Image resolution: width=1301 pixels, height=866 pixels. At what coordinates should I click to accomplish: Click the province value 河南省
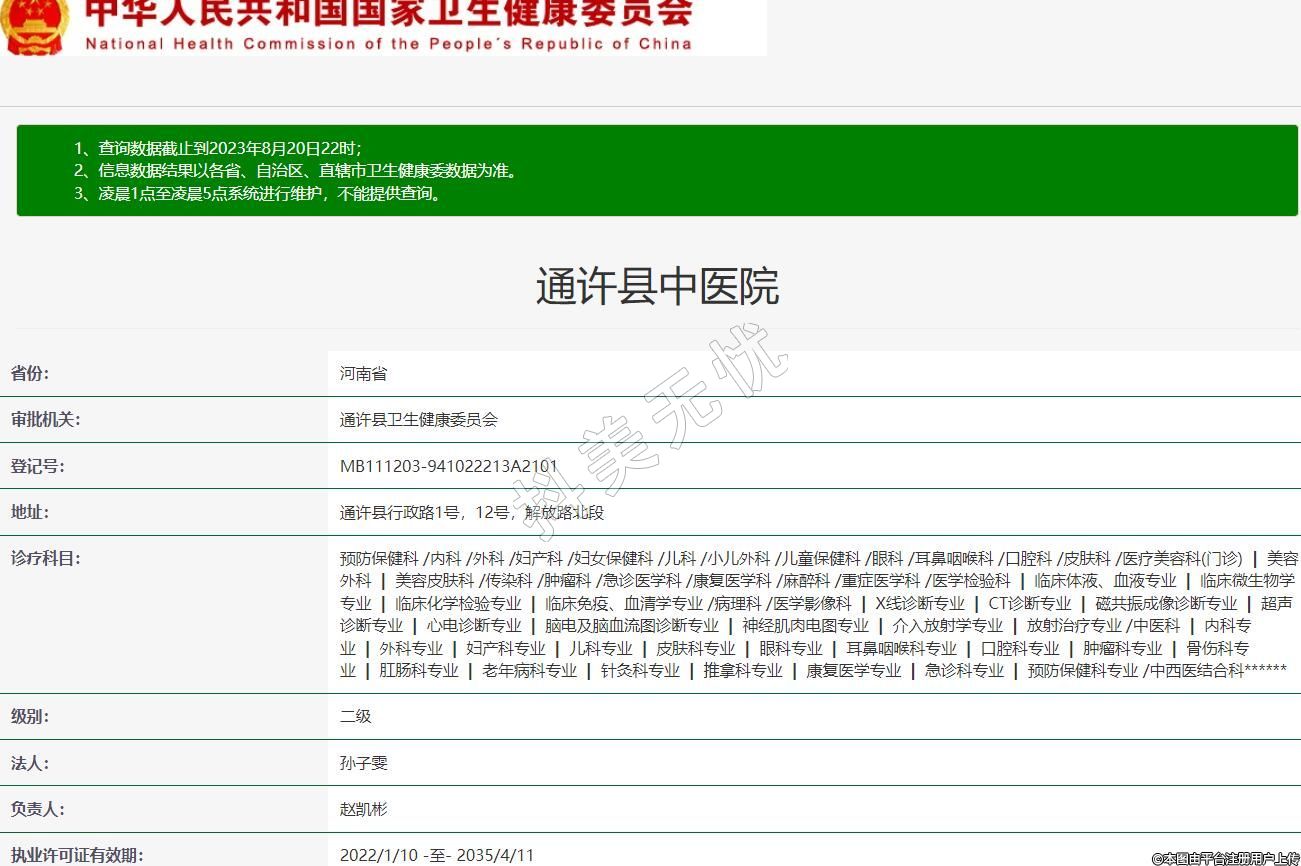[x=363, y=374]
